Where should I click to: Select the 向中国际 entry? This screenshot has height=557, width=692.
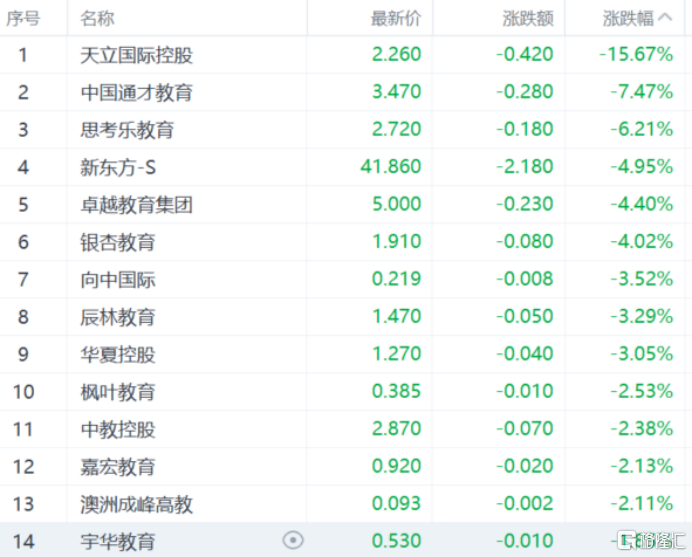[118, 280]
